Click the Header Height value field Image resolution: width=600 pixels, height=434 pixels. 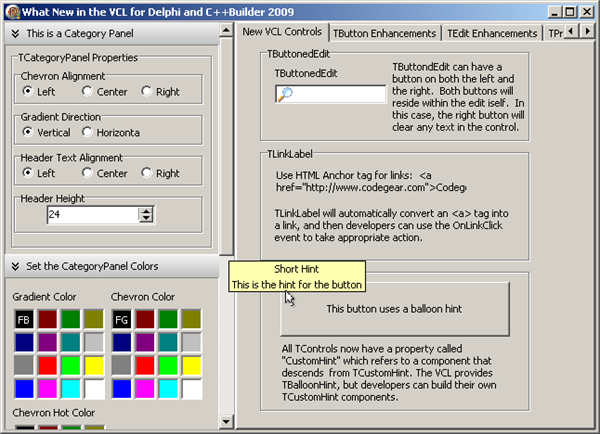tap(91, 214)
